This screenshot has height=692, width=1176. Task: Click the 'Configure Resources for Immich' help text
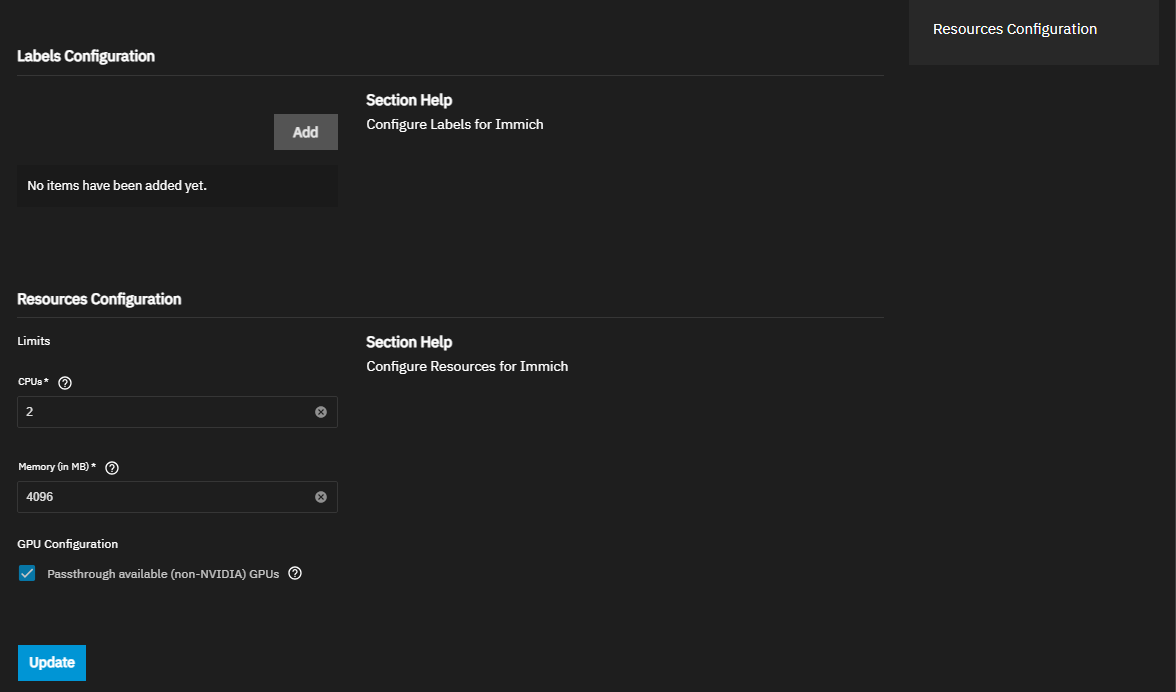(x=467, y=367)
